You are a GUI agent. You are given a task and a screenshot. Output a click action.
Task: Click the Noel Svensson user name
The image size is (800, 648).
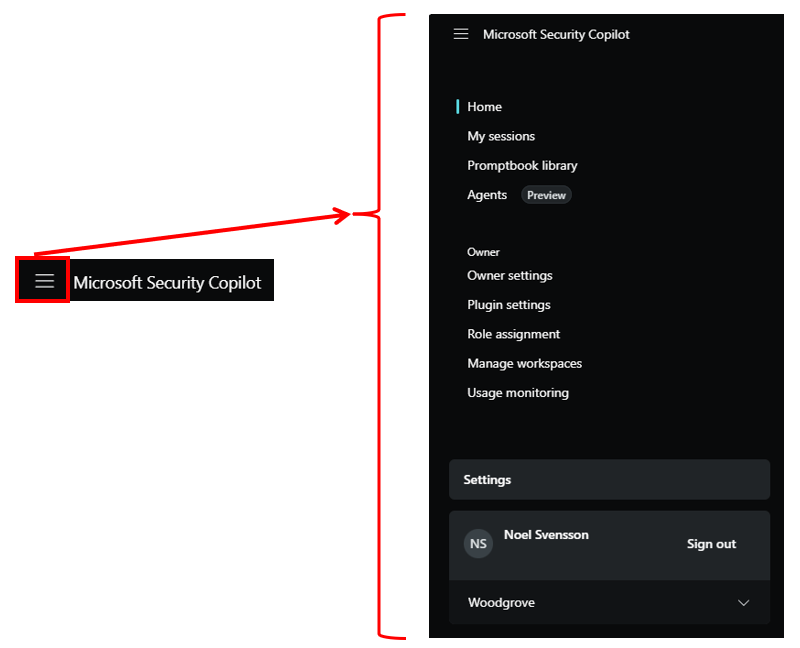pyautogui.click(x=546, y=535)
